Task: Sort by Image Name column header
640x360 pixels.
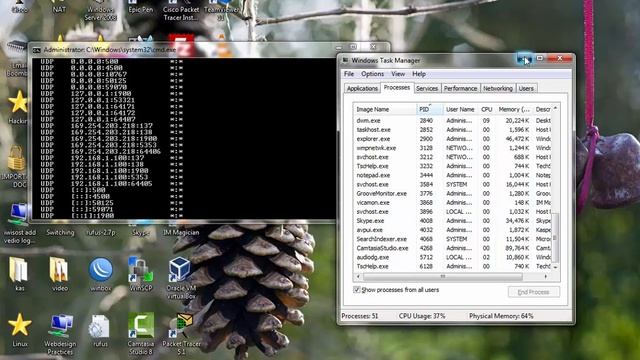Action: pos(384,109)
